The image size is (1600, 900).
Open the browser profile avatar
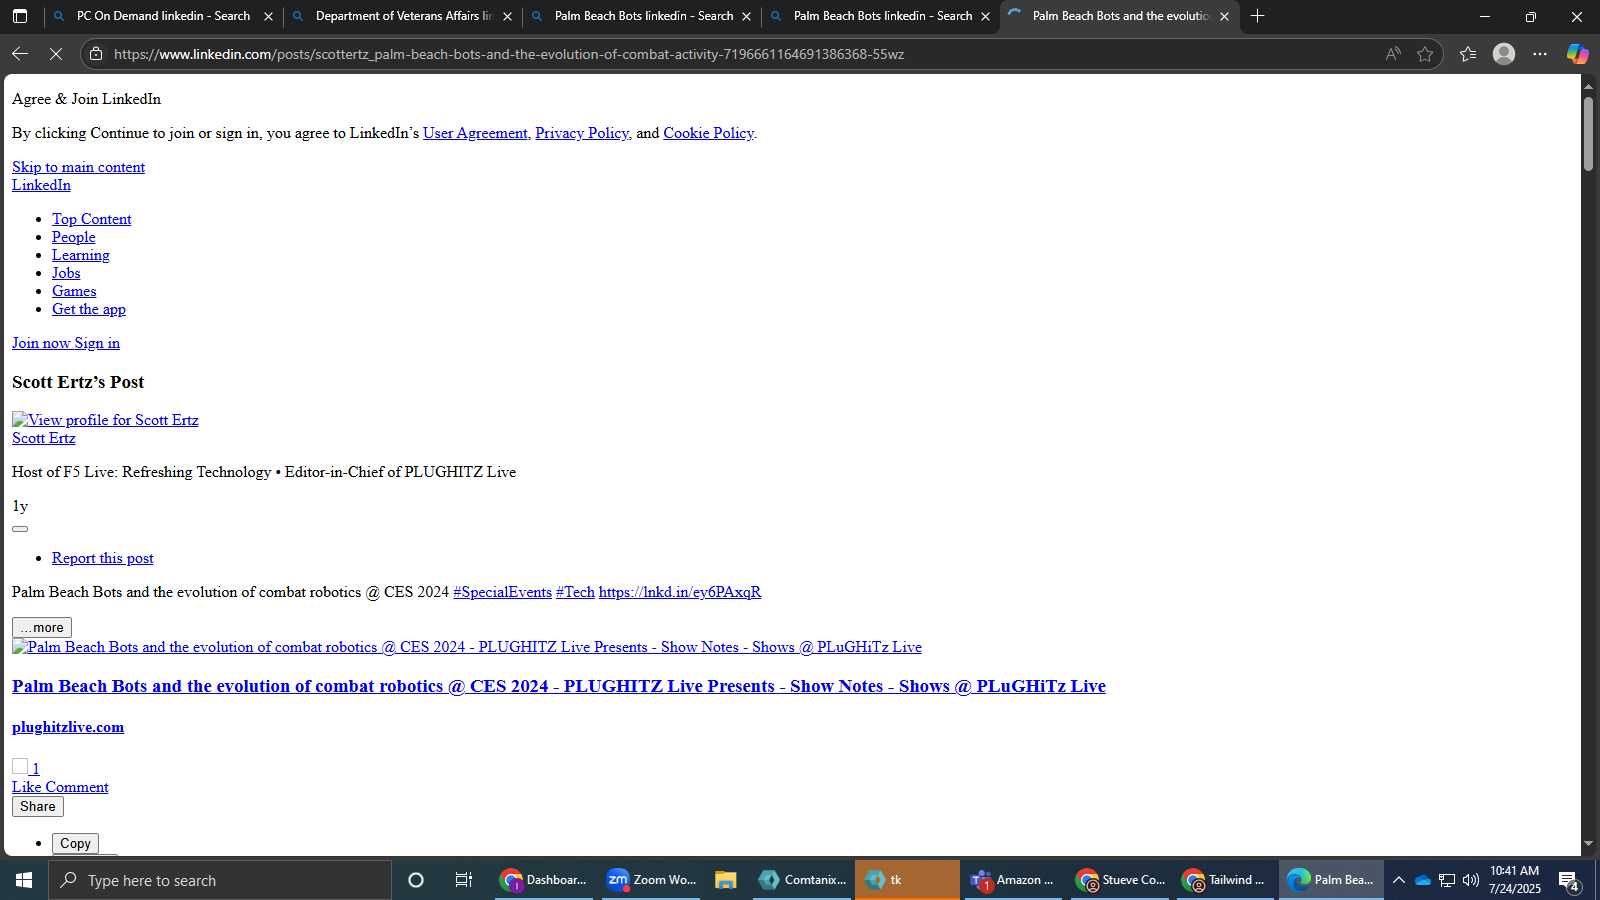coord(1504,54)
